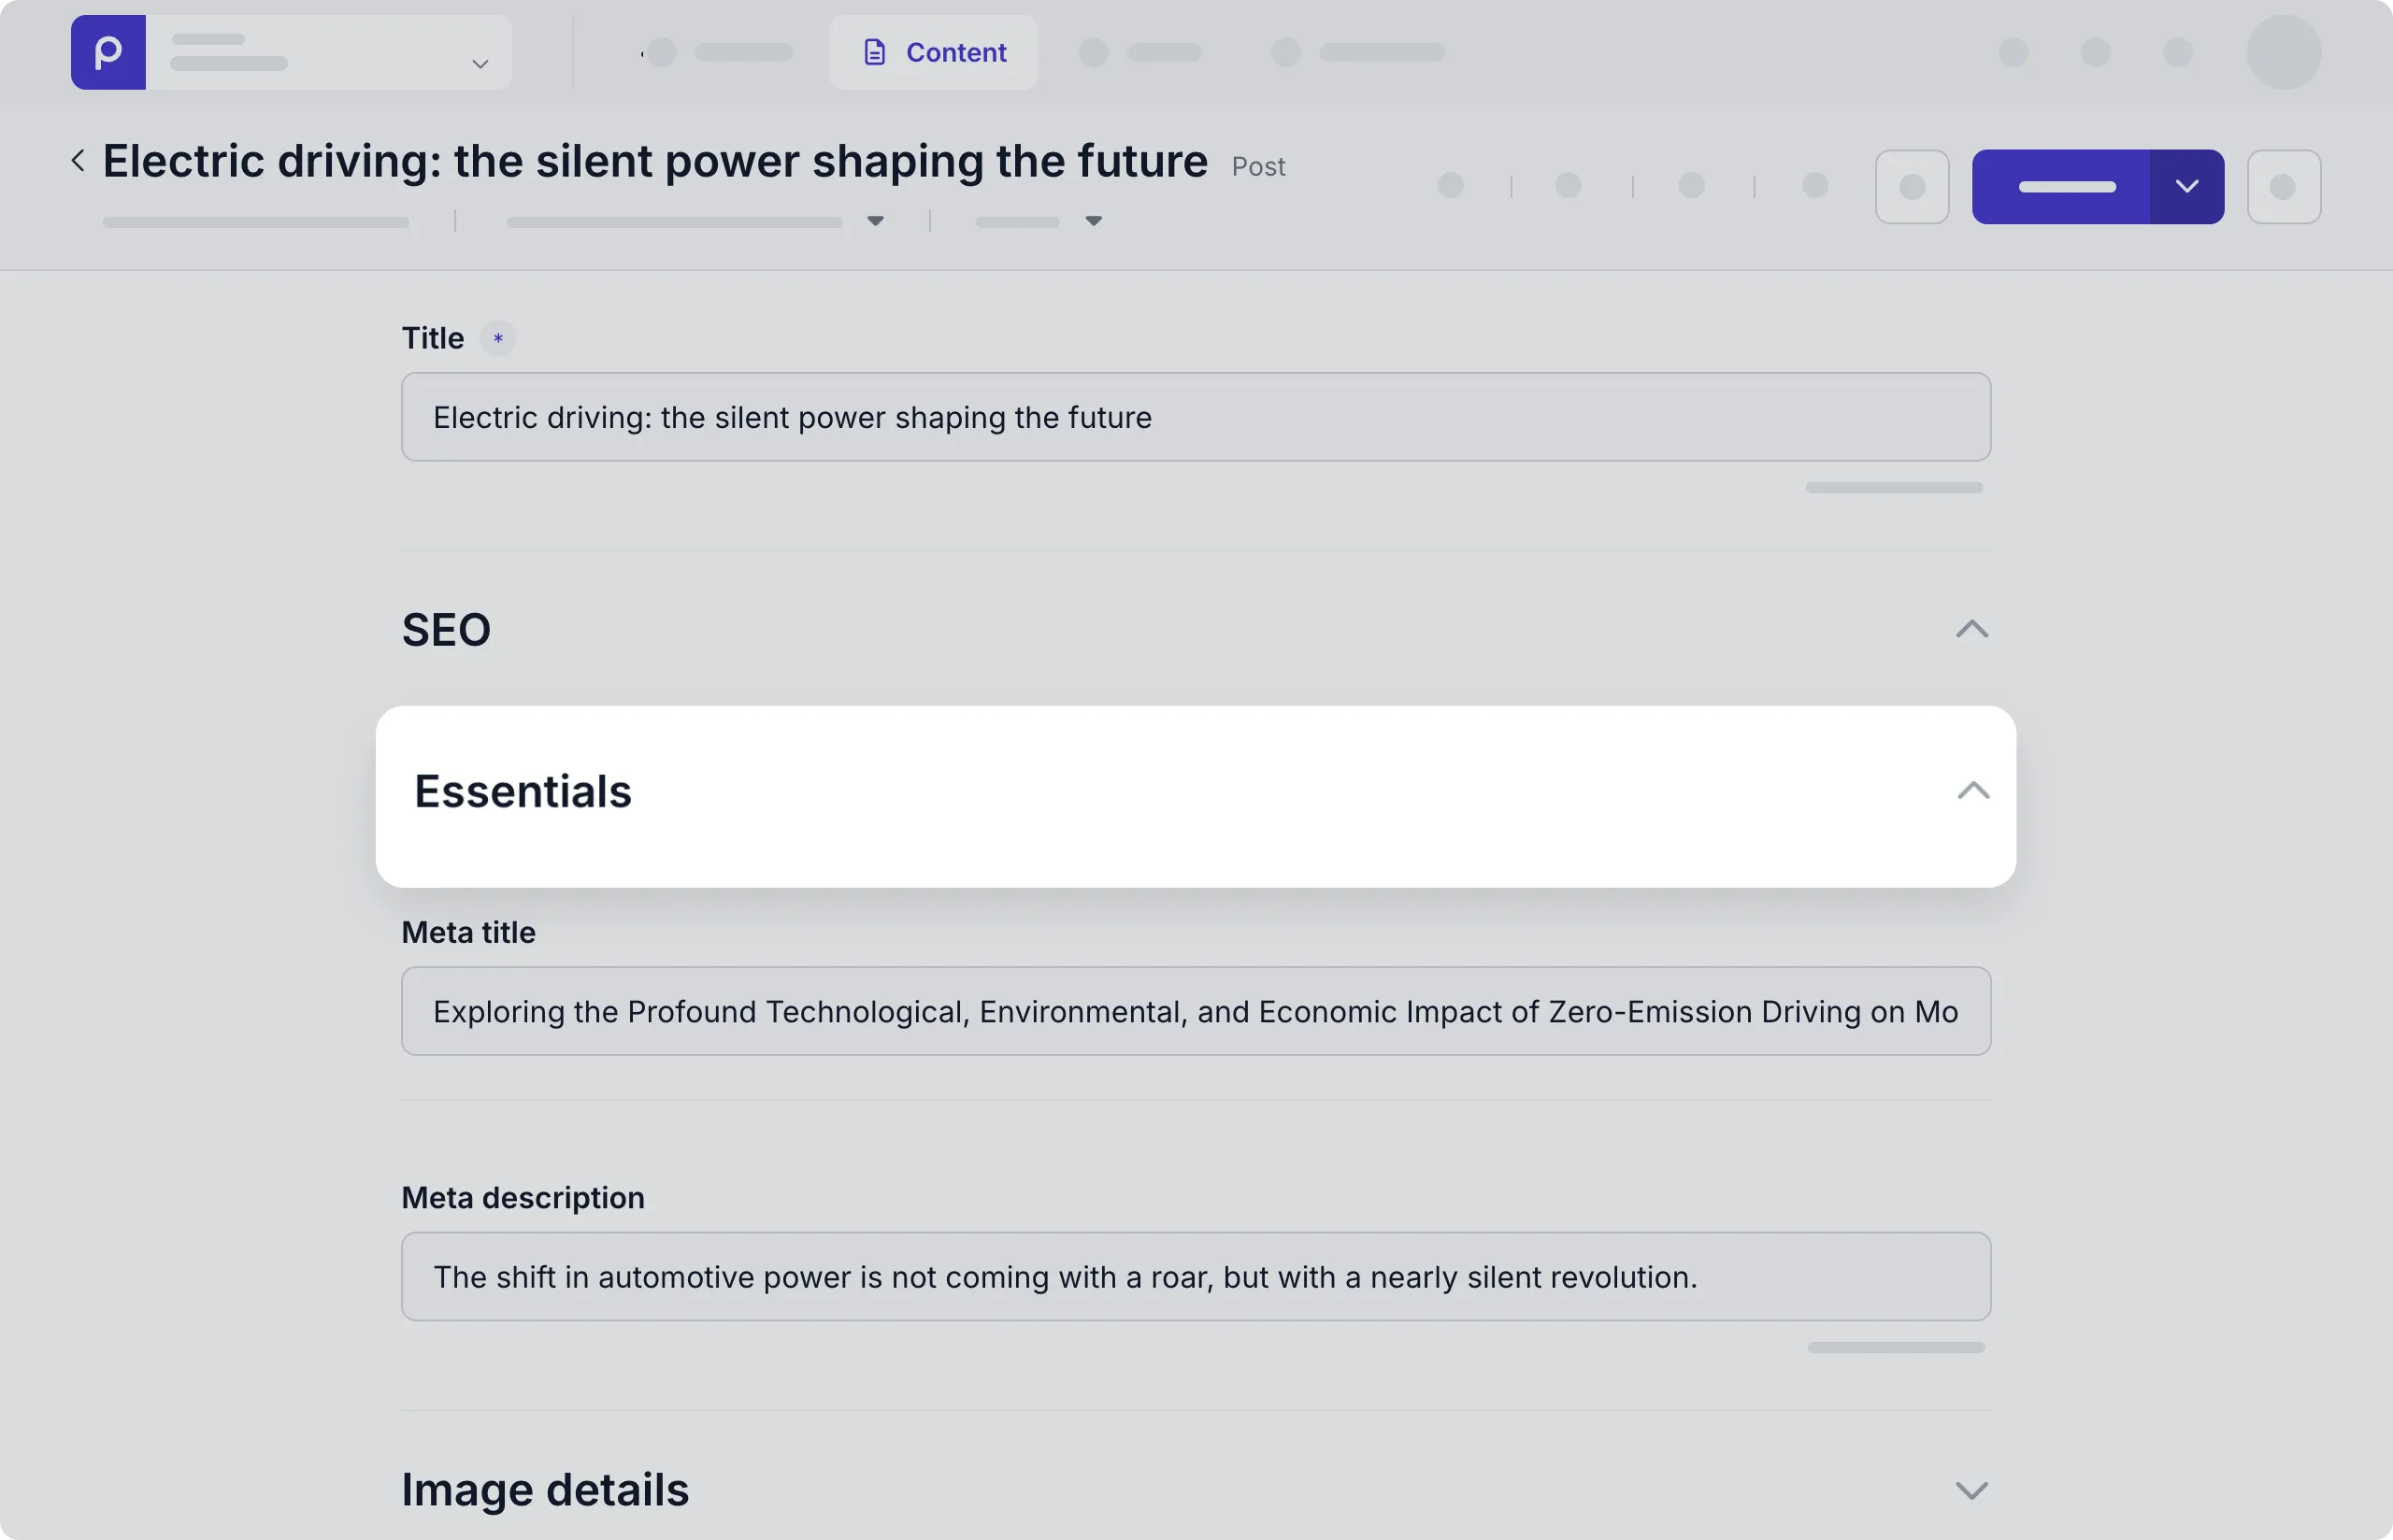This screenshot has width=2393, height=1540.
Task: Click the required asterisk badge next to Title
Action: pyautogui.click(x=498, y=338)
